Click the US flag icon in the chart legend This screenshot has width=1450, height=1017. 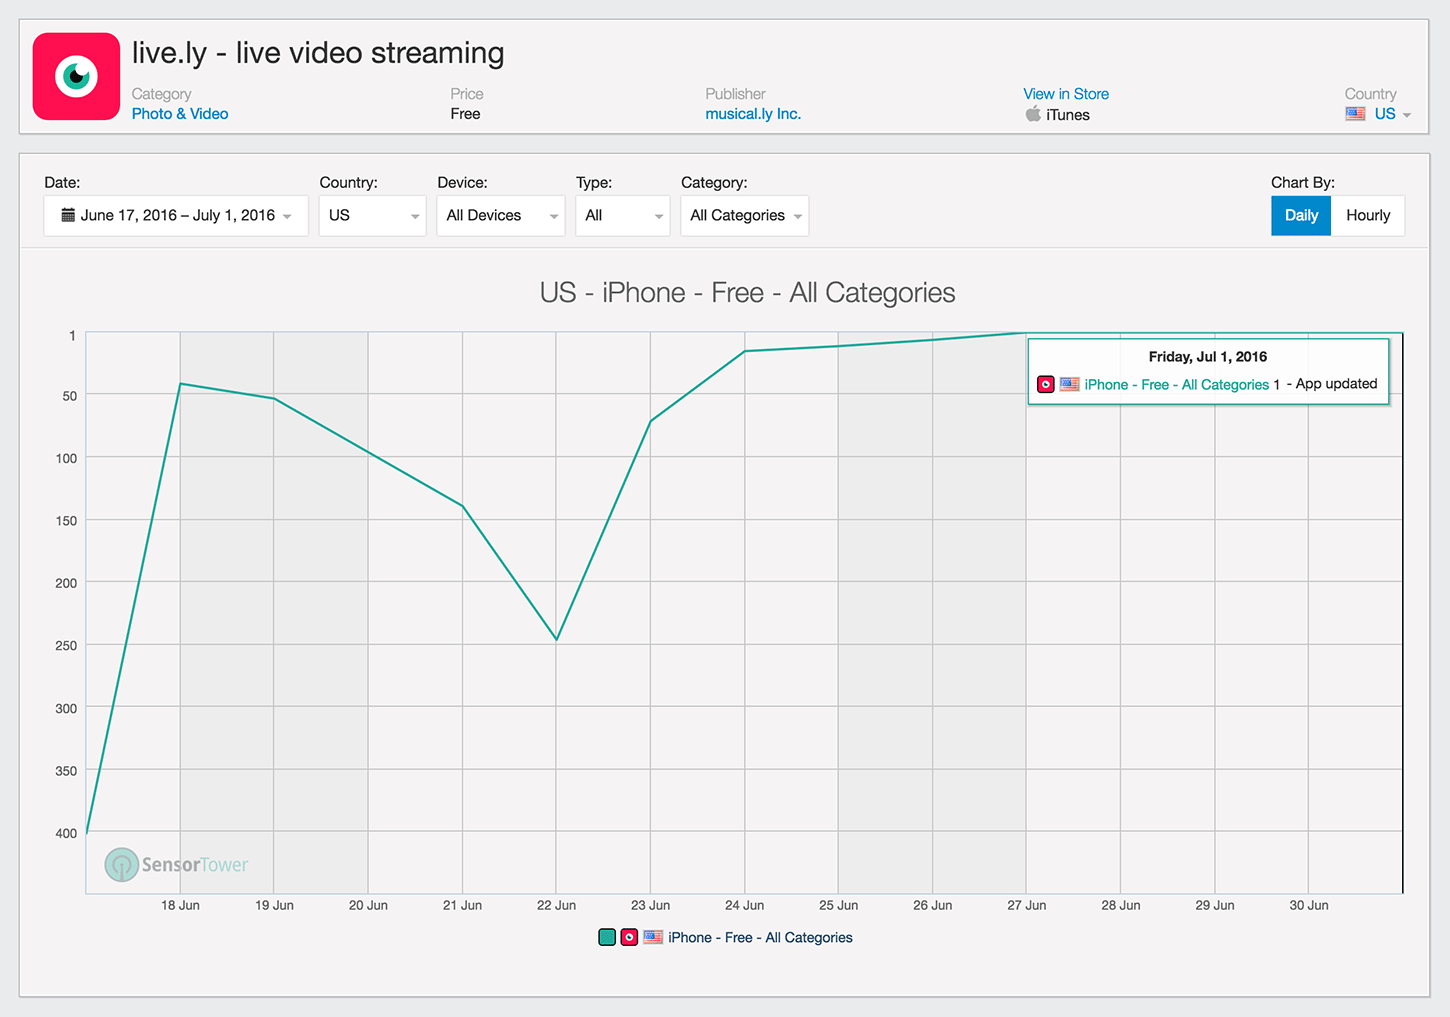[653, 937]
